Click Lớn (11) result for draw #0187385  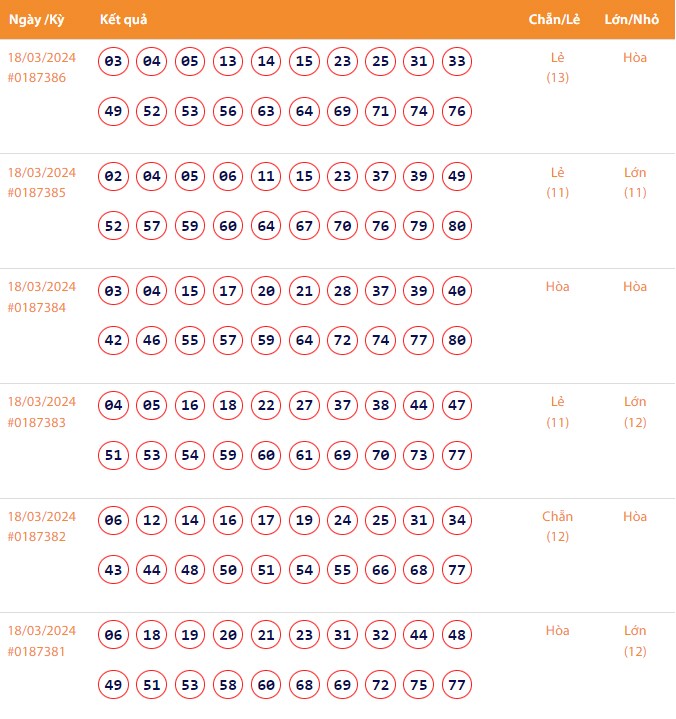coord(635,182)
